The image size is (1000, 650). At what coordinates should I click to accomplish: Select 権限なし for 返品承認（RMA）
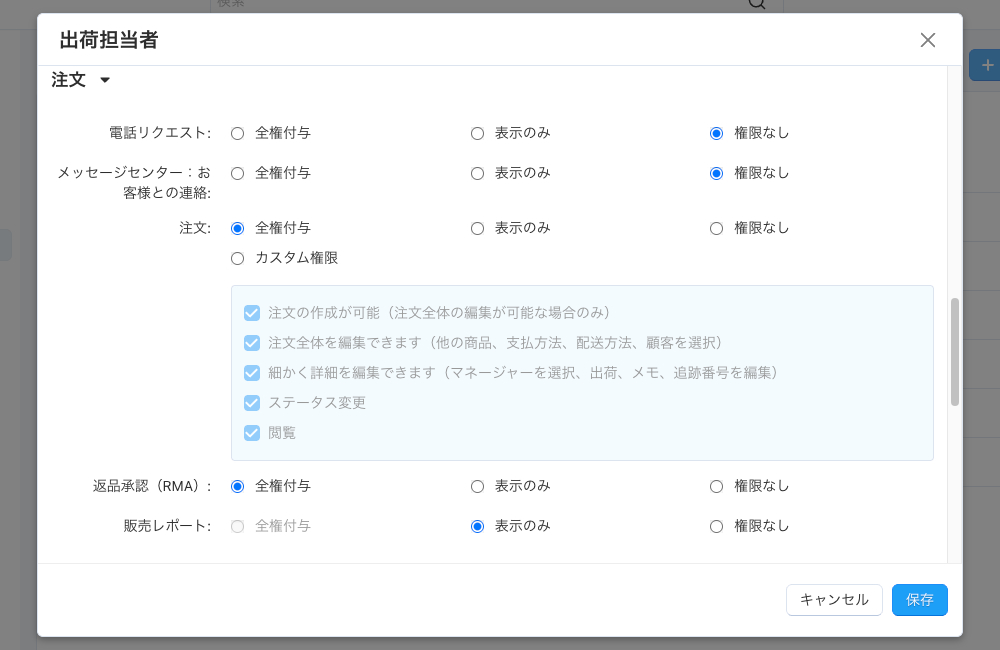point(716,487)
